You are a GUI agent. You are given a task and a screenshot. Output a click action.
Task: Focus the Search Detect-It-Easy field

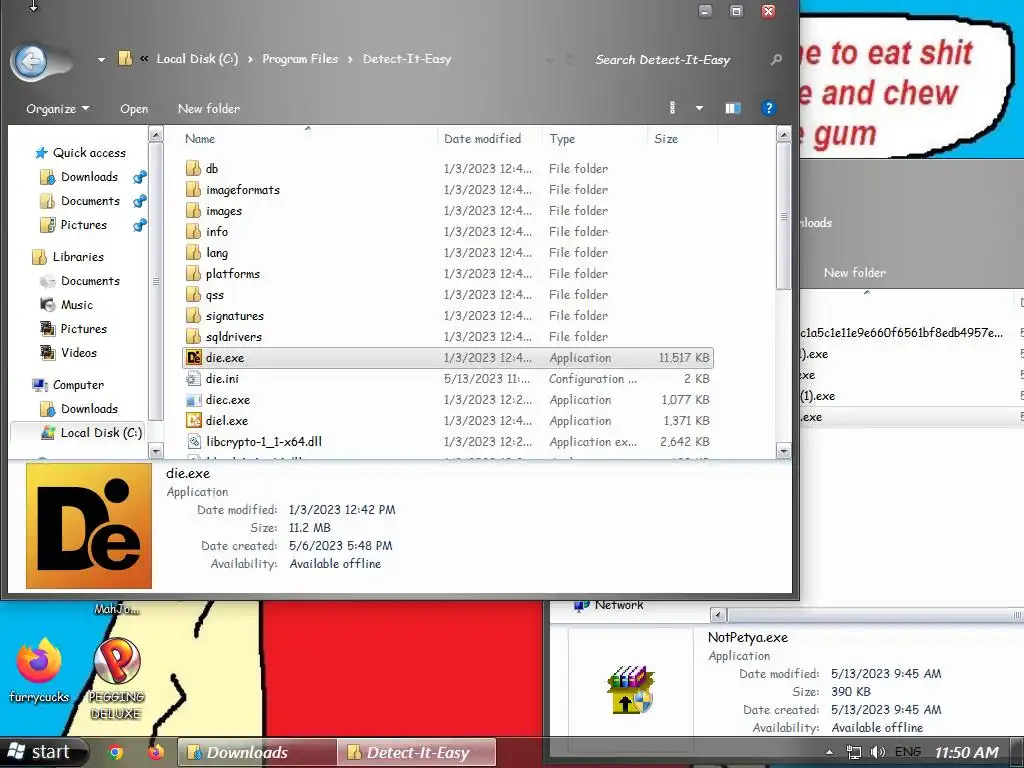tap(679, 59)
